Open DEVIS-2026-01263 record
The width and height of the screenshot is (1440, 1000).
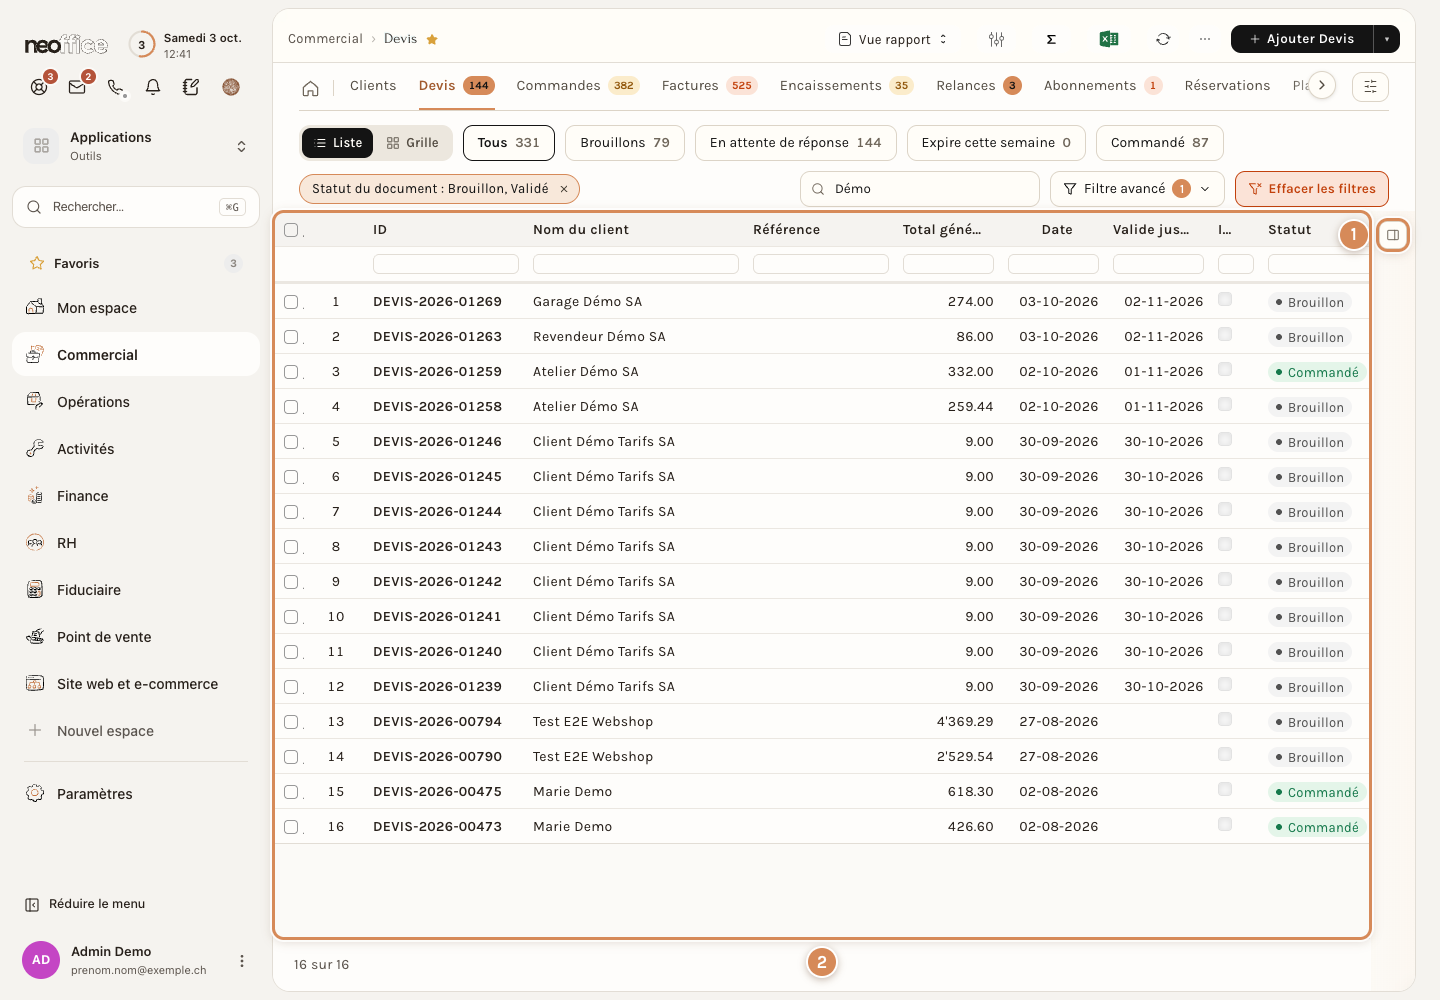tap(437, 337)
